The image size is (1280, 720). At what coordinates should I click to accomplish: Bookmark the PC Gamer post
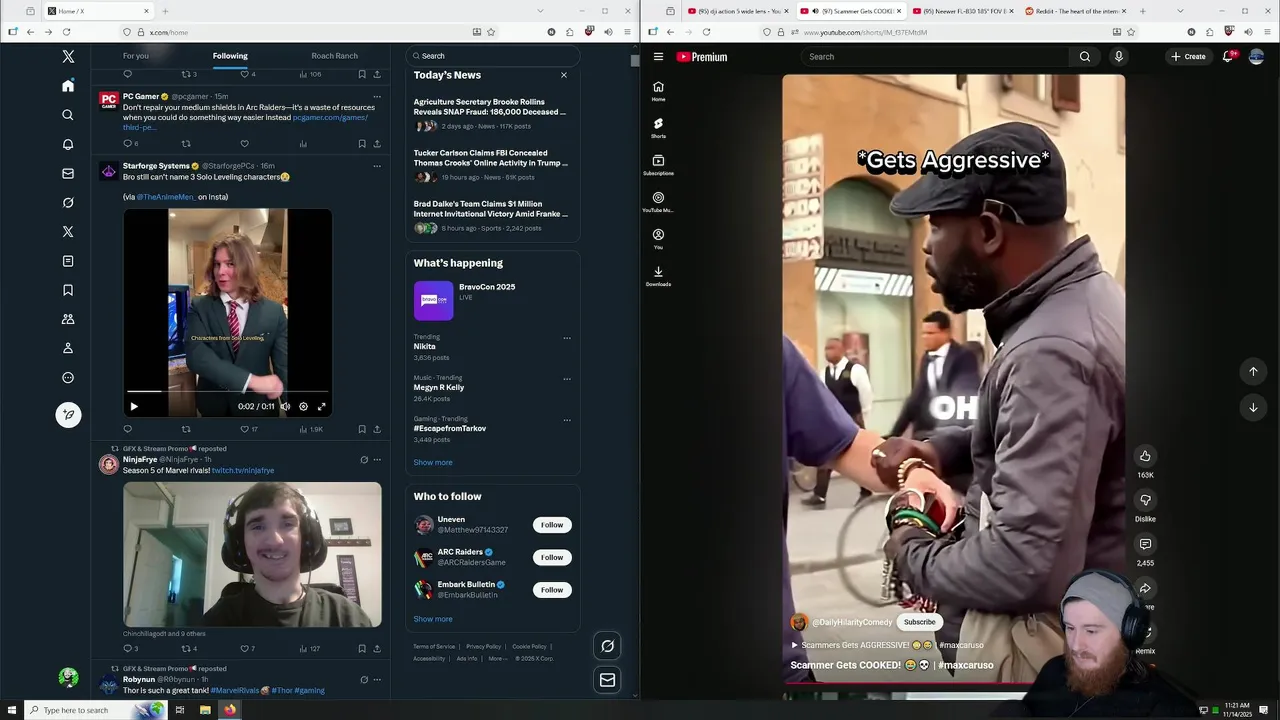(x=361, y=144)
